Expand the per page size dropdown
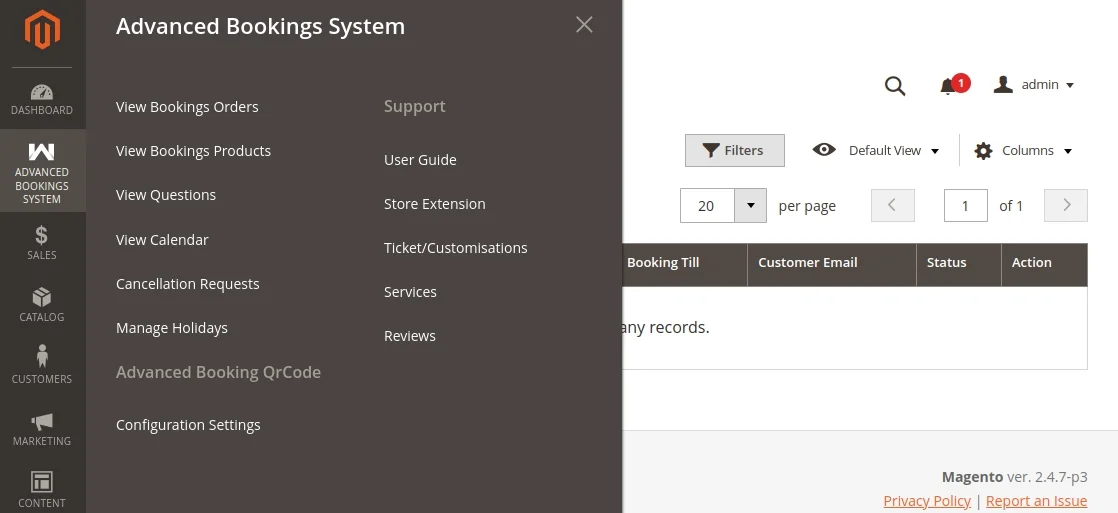Screen dimensions: 1118x513 (x=750, y=206)
